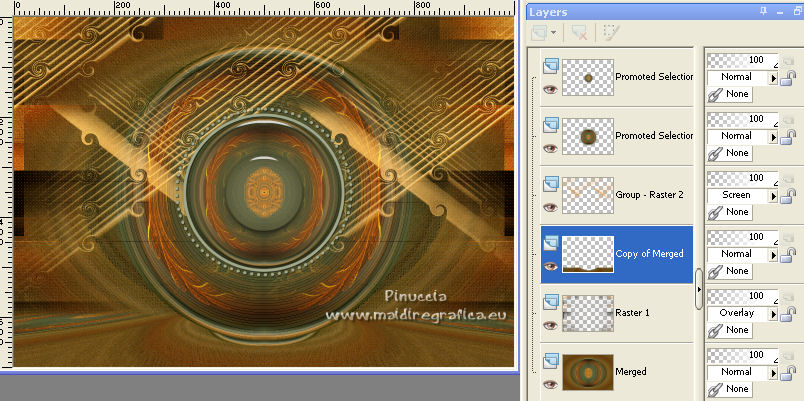Select second layer named Promoted Selection
This screenshot has width=804, height=401.
point(654,136)
